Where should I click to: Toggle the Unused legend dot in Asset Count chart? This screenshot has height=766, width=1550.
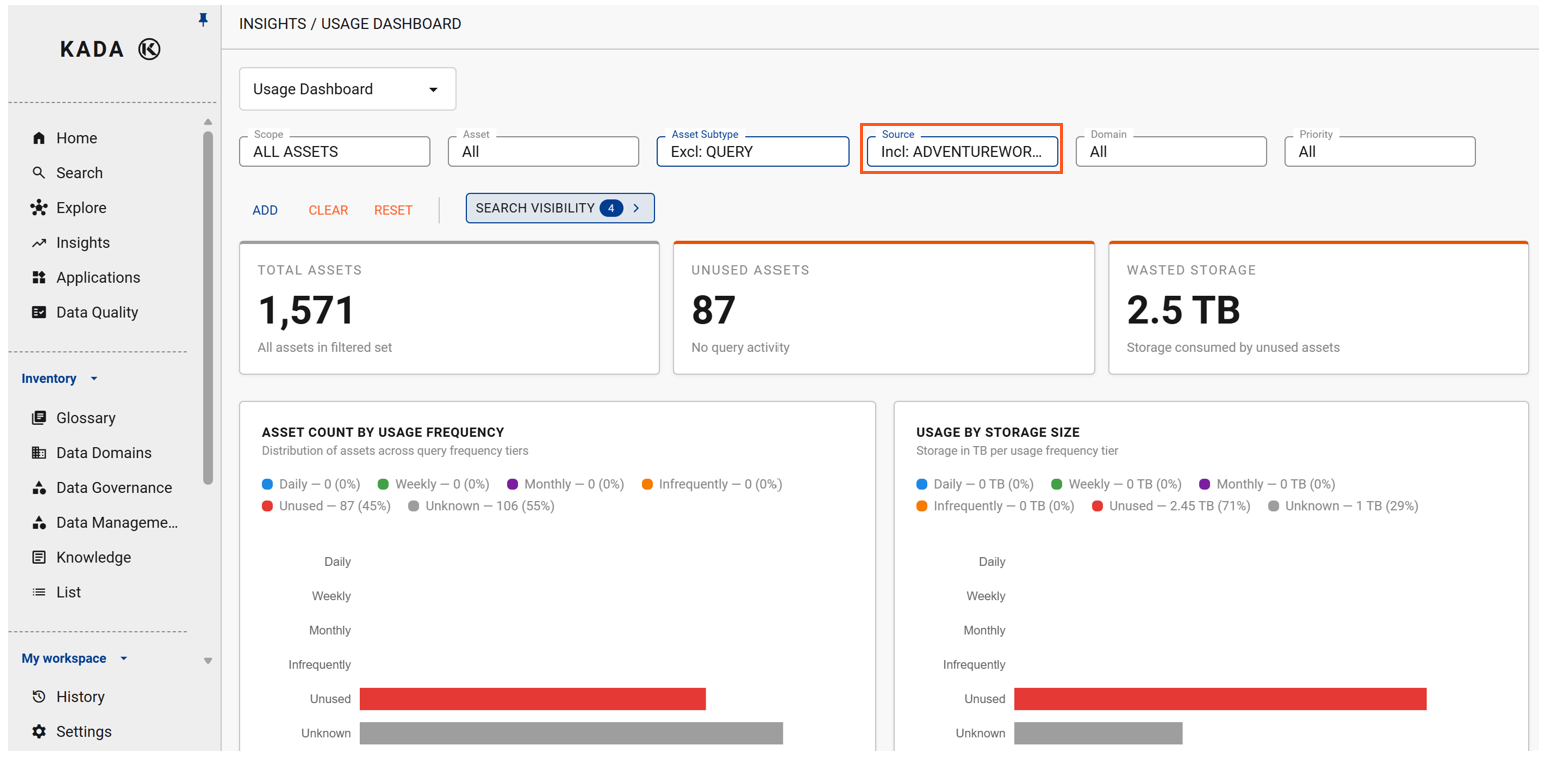point(267,506)
